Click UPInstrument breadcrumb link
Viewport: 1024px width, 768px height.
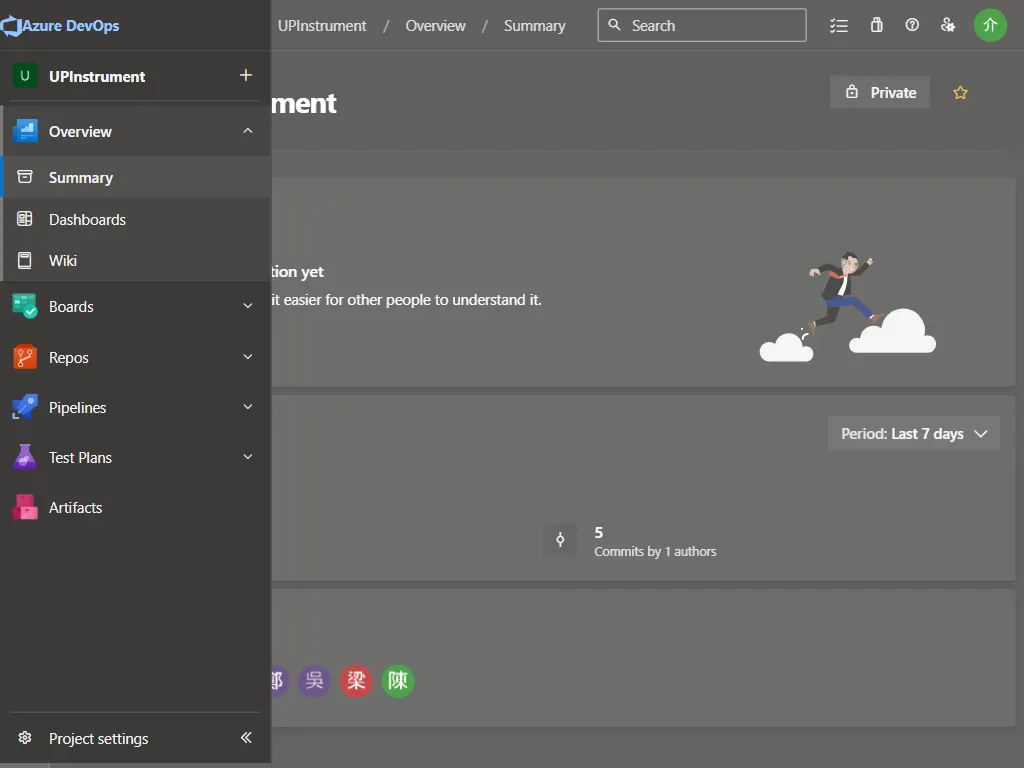[x=322, y=25]
